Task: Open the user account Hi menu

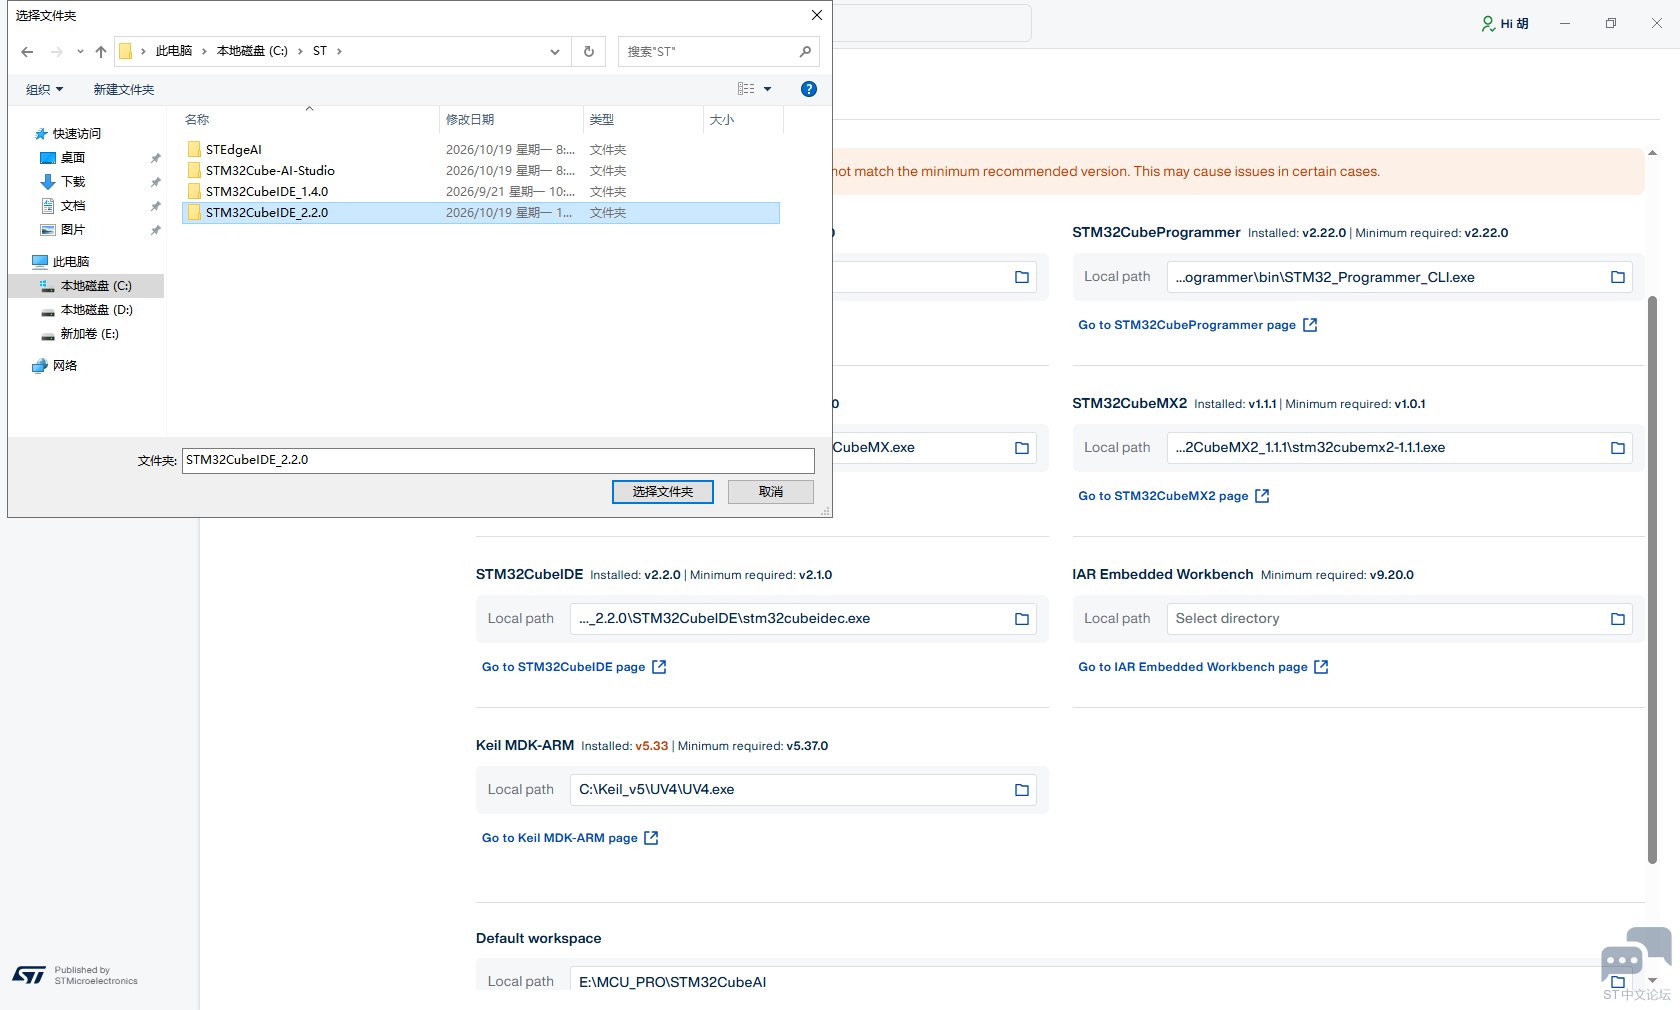Action: (x=1505, y=23)
